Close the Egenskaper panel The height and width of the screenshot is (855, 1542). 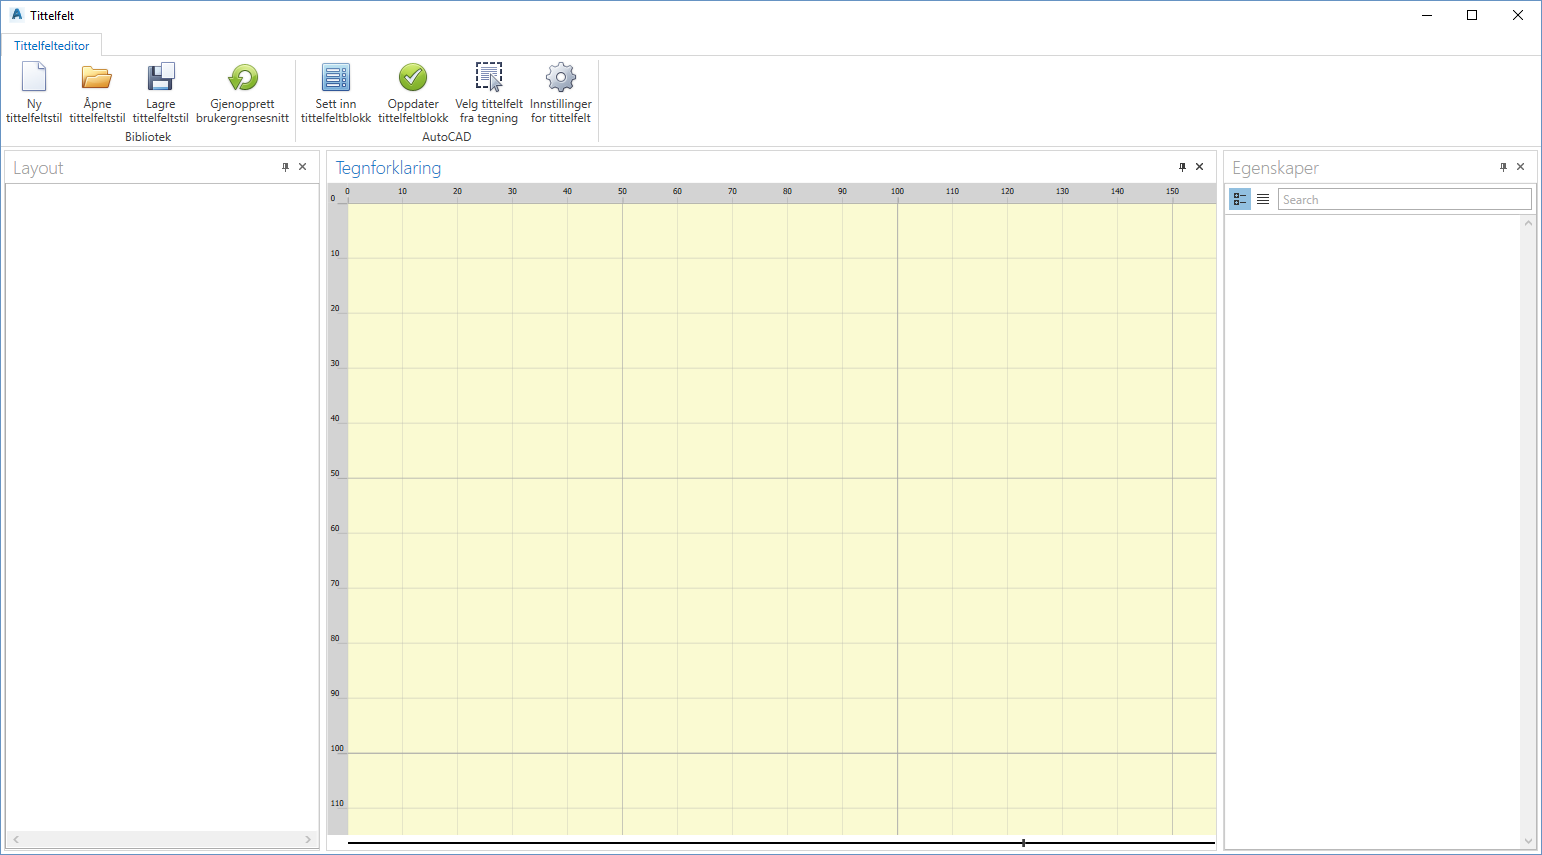(1521, 167)
